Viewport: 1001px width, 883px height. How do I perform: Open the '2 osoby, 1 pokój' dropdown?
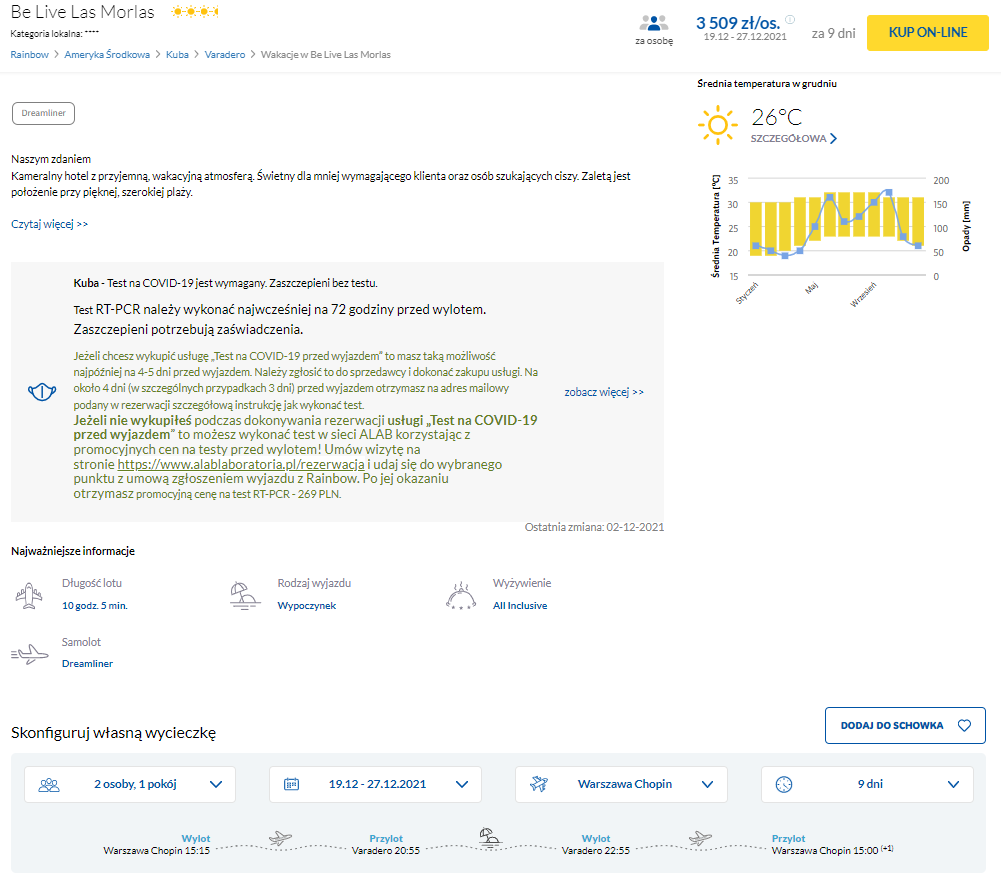(x=130, y=784)
